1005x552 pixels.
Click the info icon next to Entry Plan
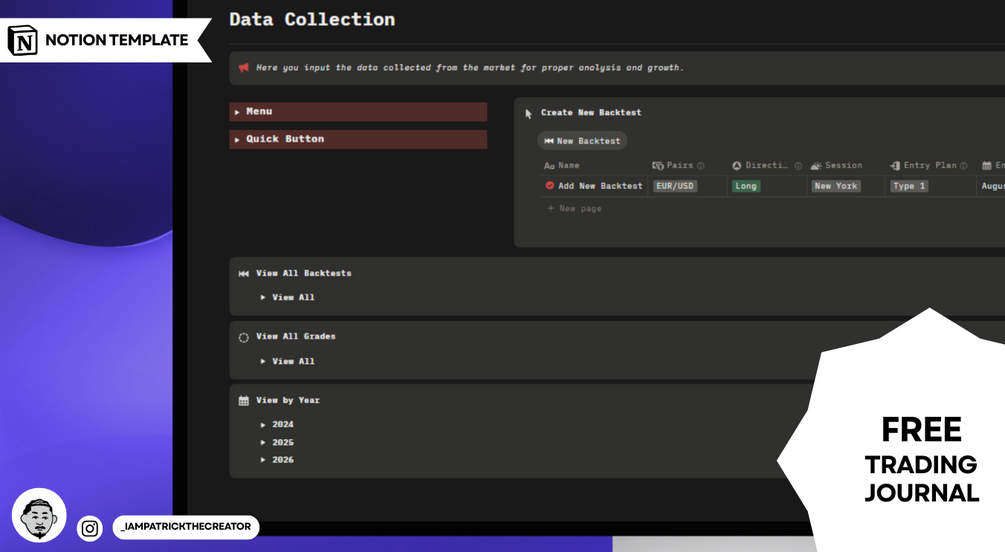click(x=963, y=166)
